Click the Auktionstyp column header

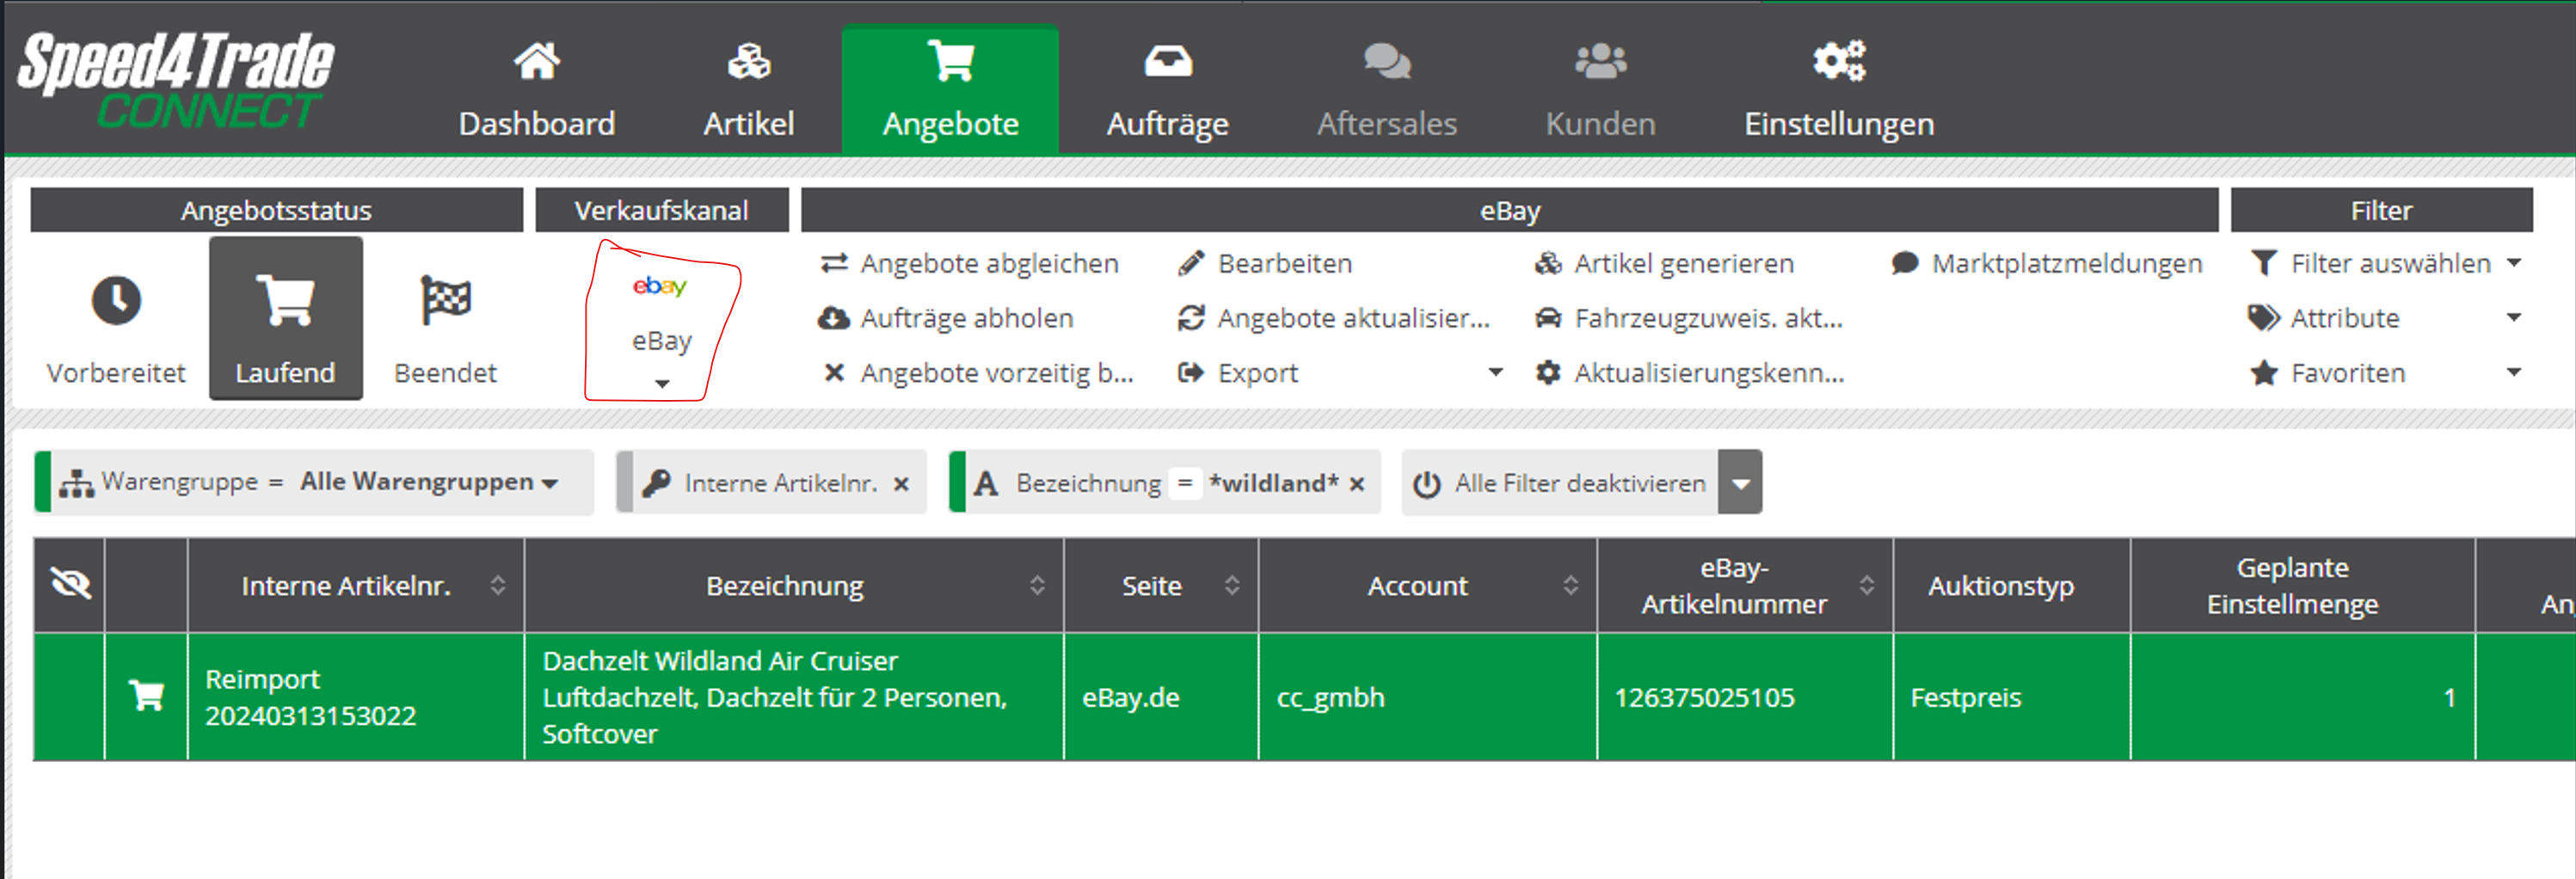pyautogui.click(x=2011, y=585)
